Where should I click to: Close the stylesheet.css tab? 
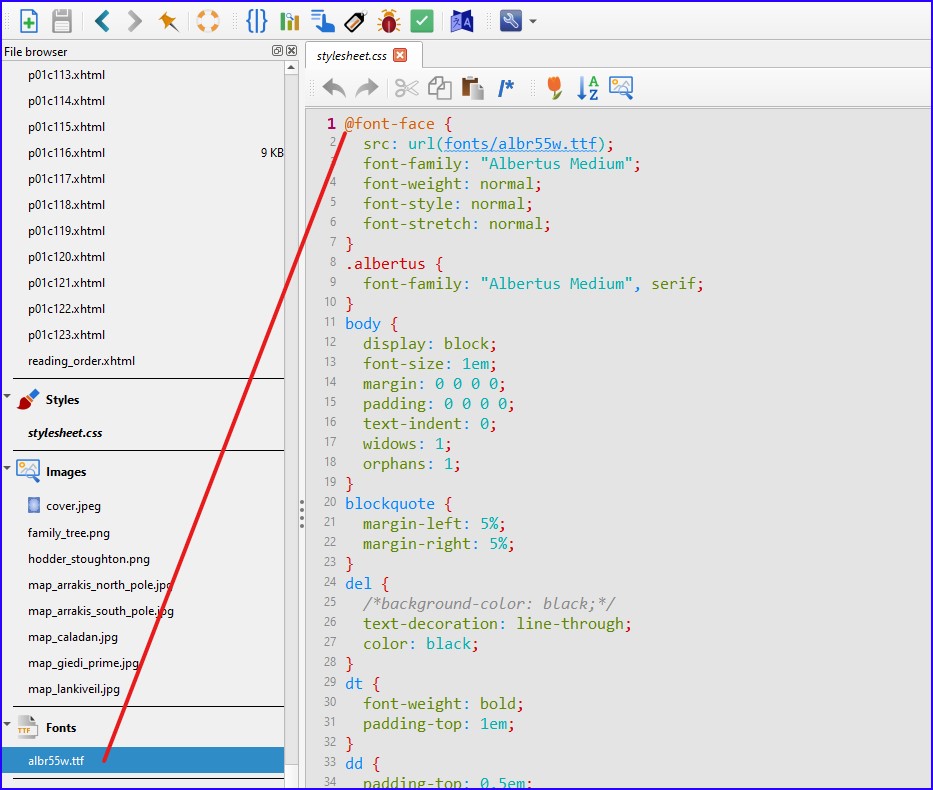[400, 55]
